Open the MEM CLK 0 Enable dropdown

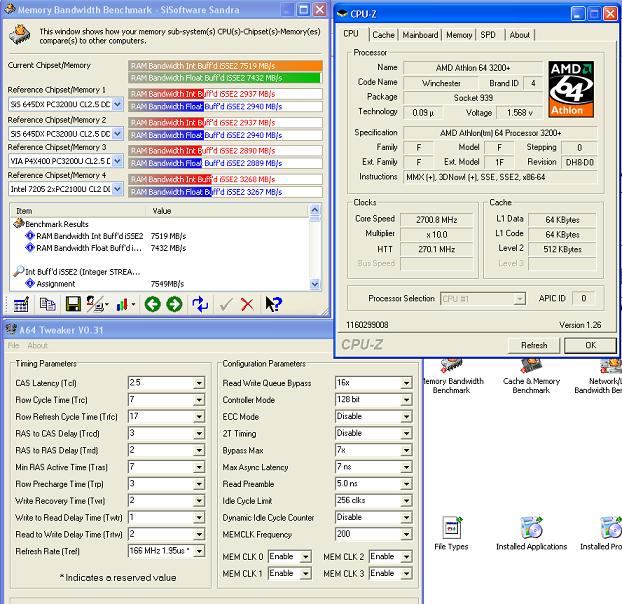coord(305,557)
